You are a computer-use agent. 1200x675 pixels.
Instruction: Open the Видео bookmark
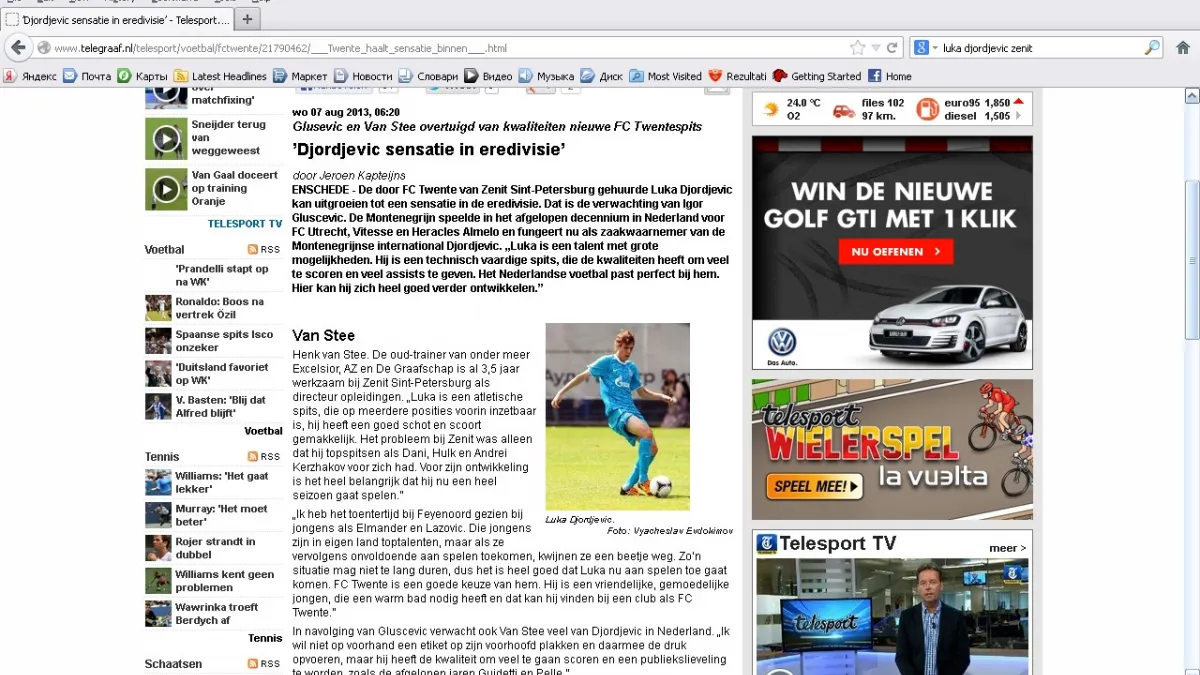tap(489, 76)
